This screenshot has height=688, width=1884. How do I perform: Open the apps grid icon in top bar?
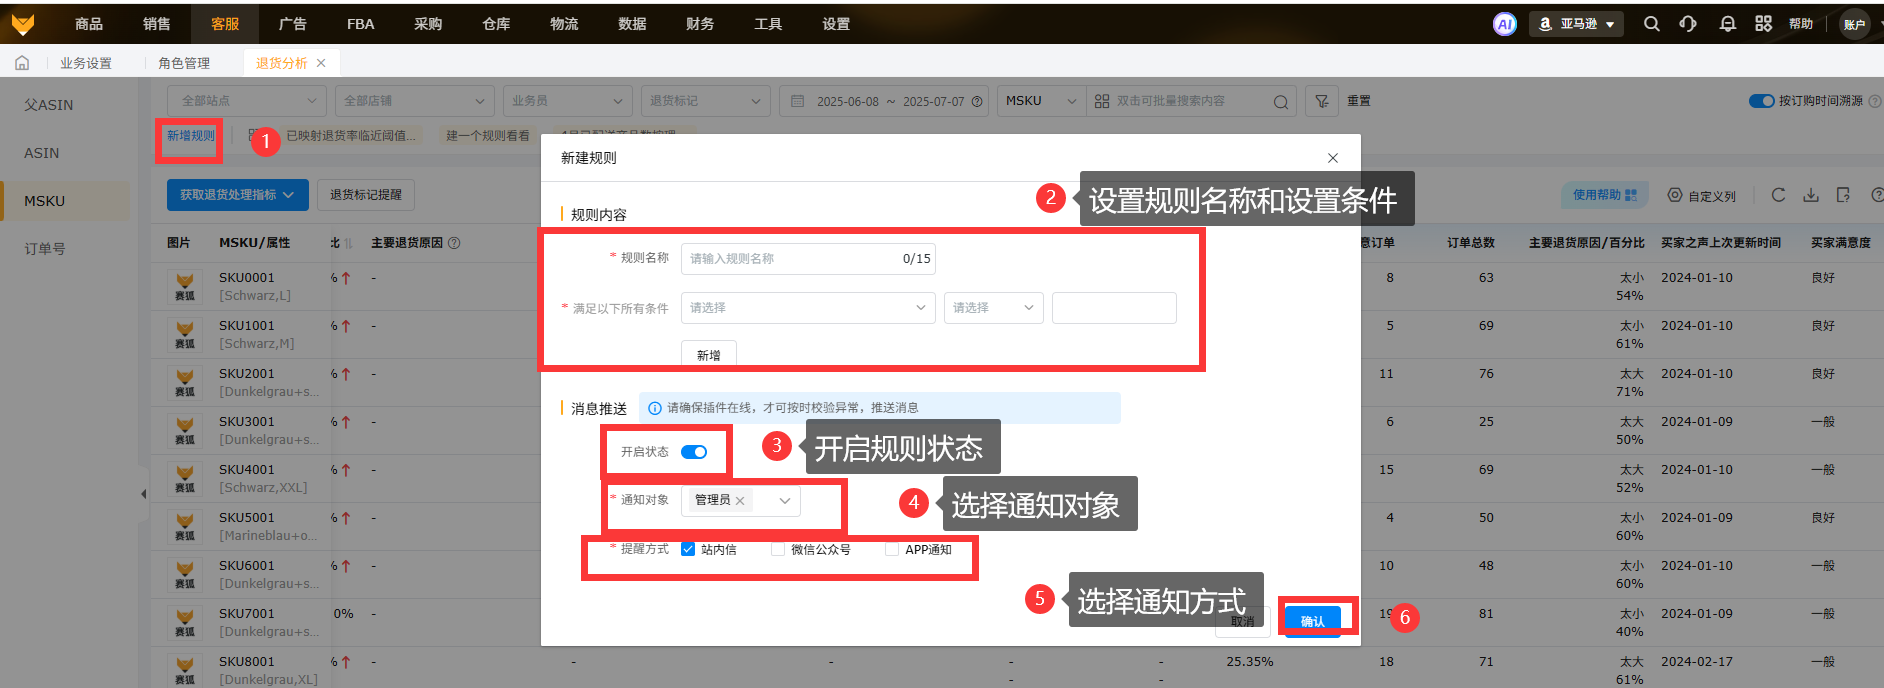click(1763, 24)
